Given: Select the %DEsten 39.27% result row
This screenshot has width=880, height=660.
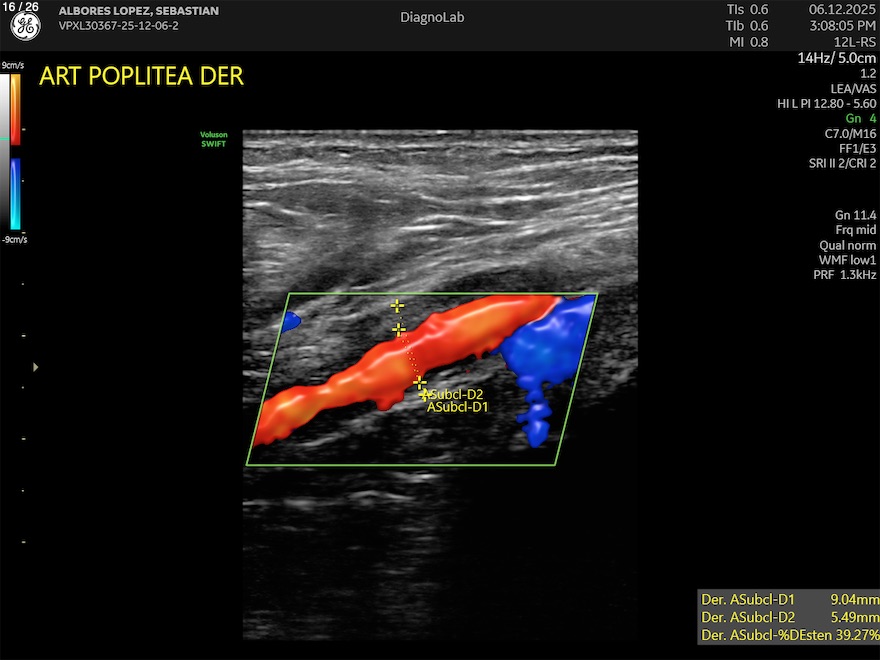Looking at the screenshot, I should (789, 635).
